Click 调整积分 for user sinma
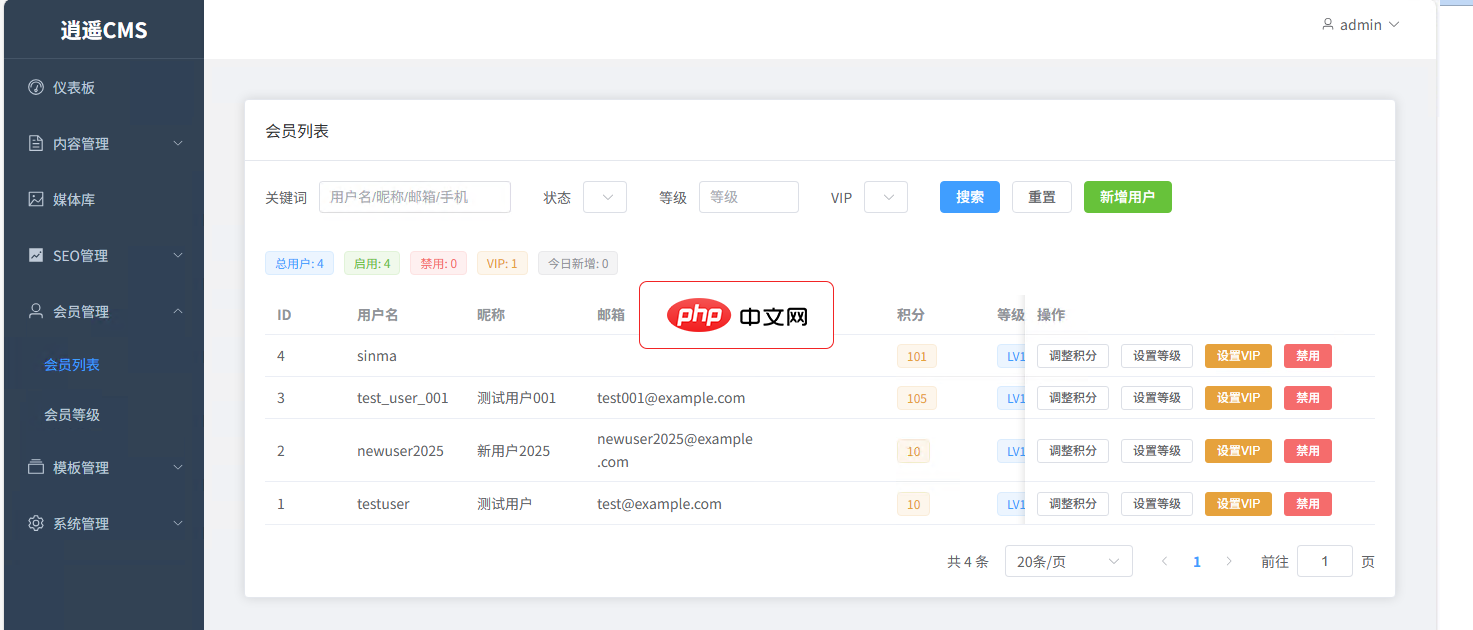Image resolution: width=1473 pixels, height=630 pixels. (x=1072, y=355)
